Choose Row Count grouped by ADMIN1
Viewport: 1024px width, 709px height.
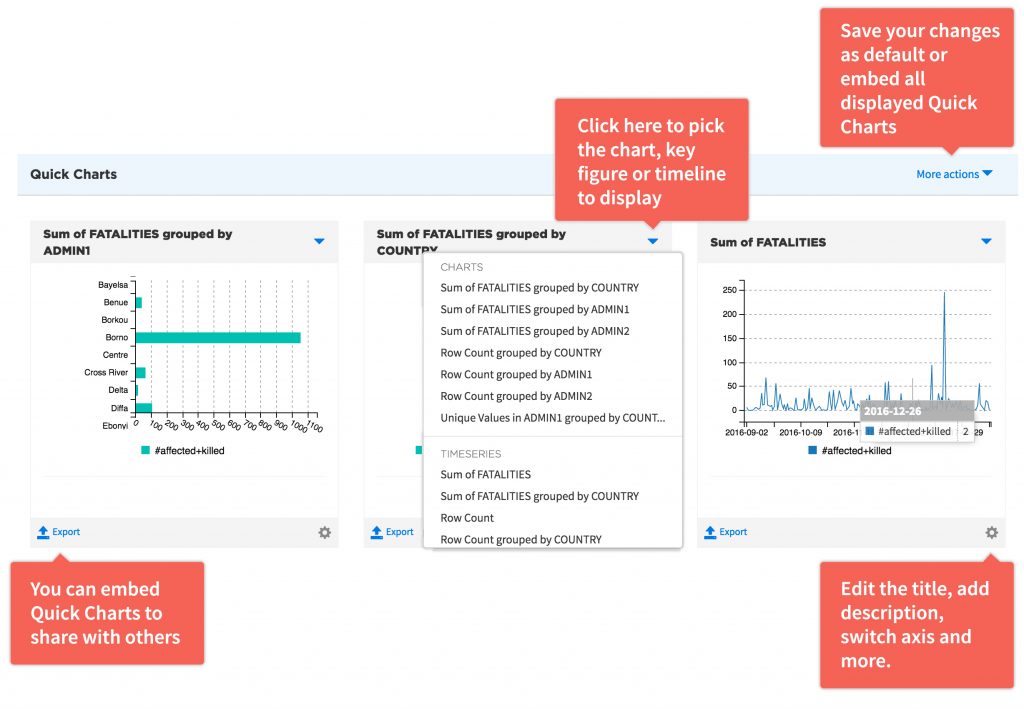(x=516, y=375)
